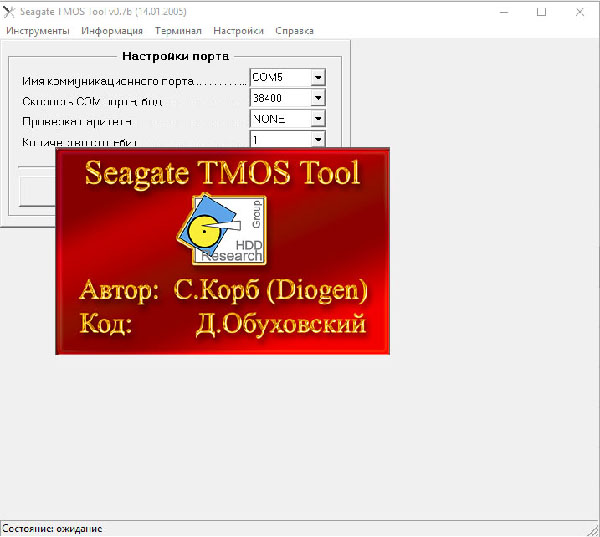Viewport: 600px width, 537px height.
Task: Expand the stop bits dropdown showing 1
Action: pos(318,139)
